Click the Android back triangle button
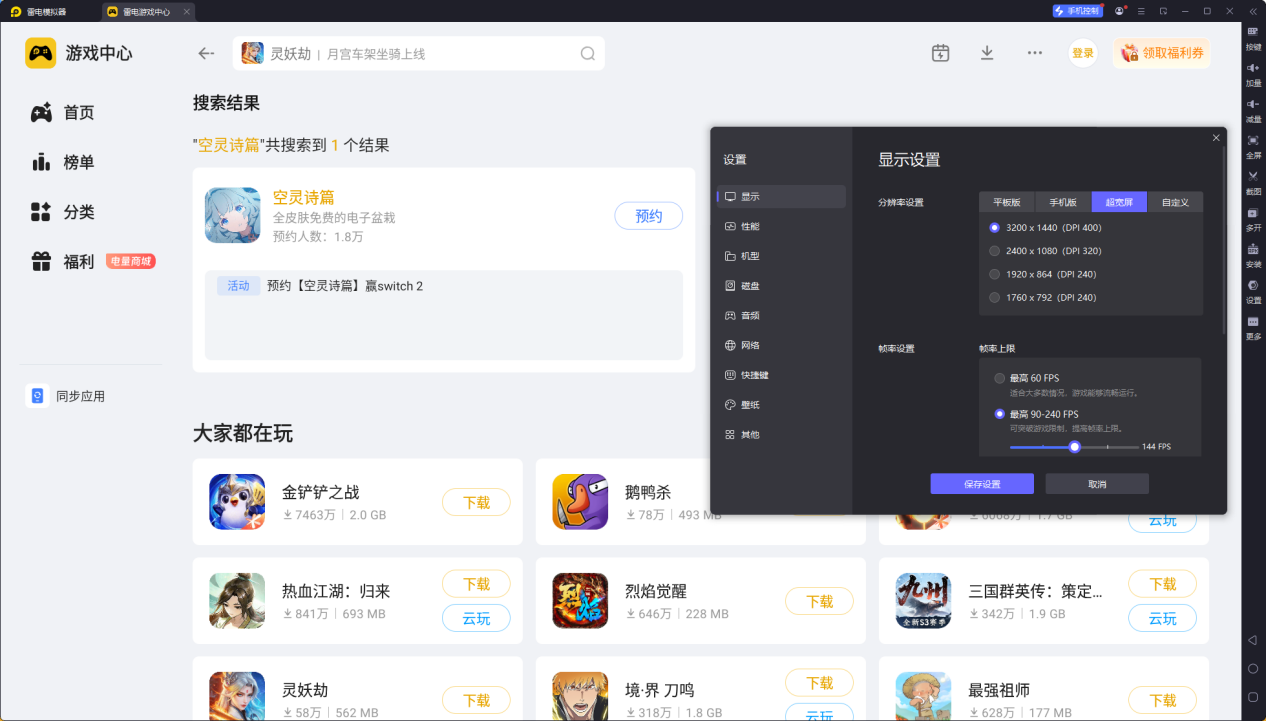Viewport: 1266px width, 721px height. 1252,640
